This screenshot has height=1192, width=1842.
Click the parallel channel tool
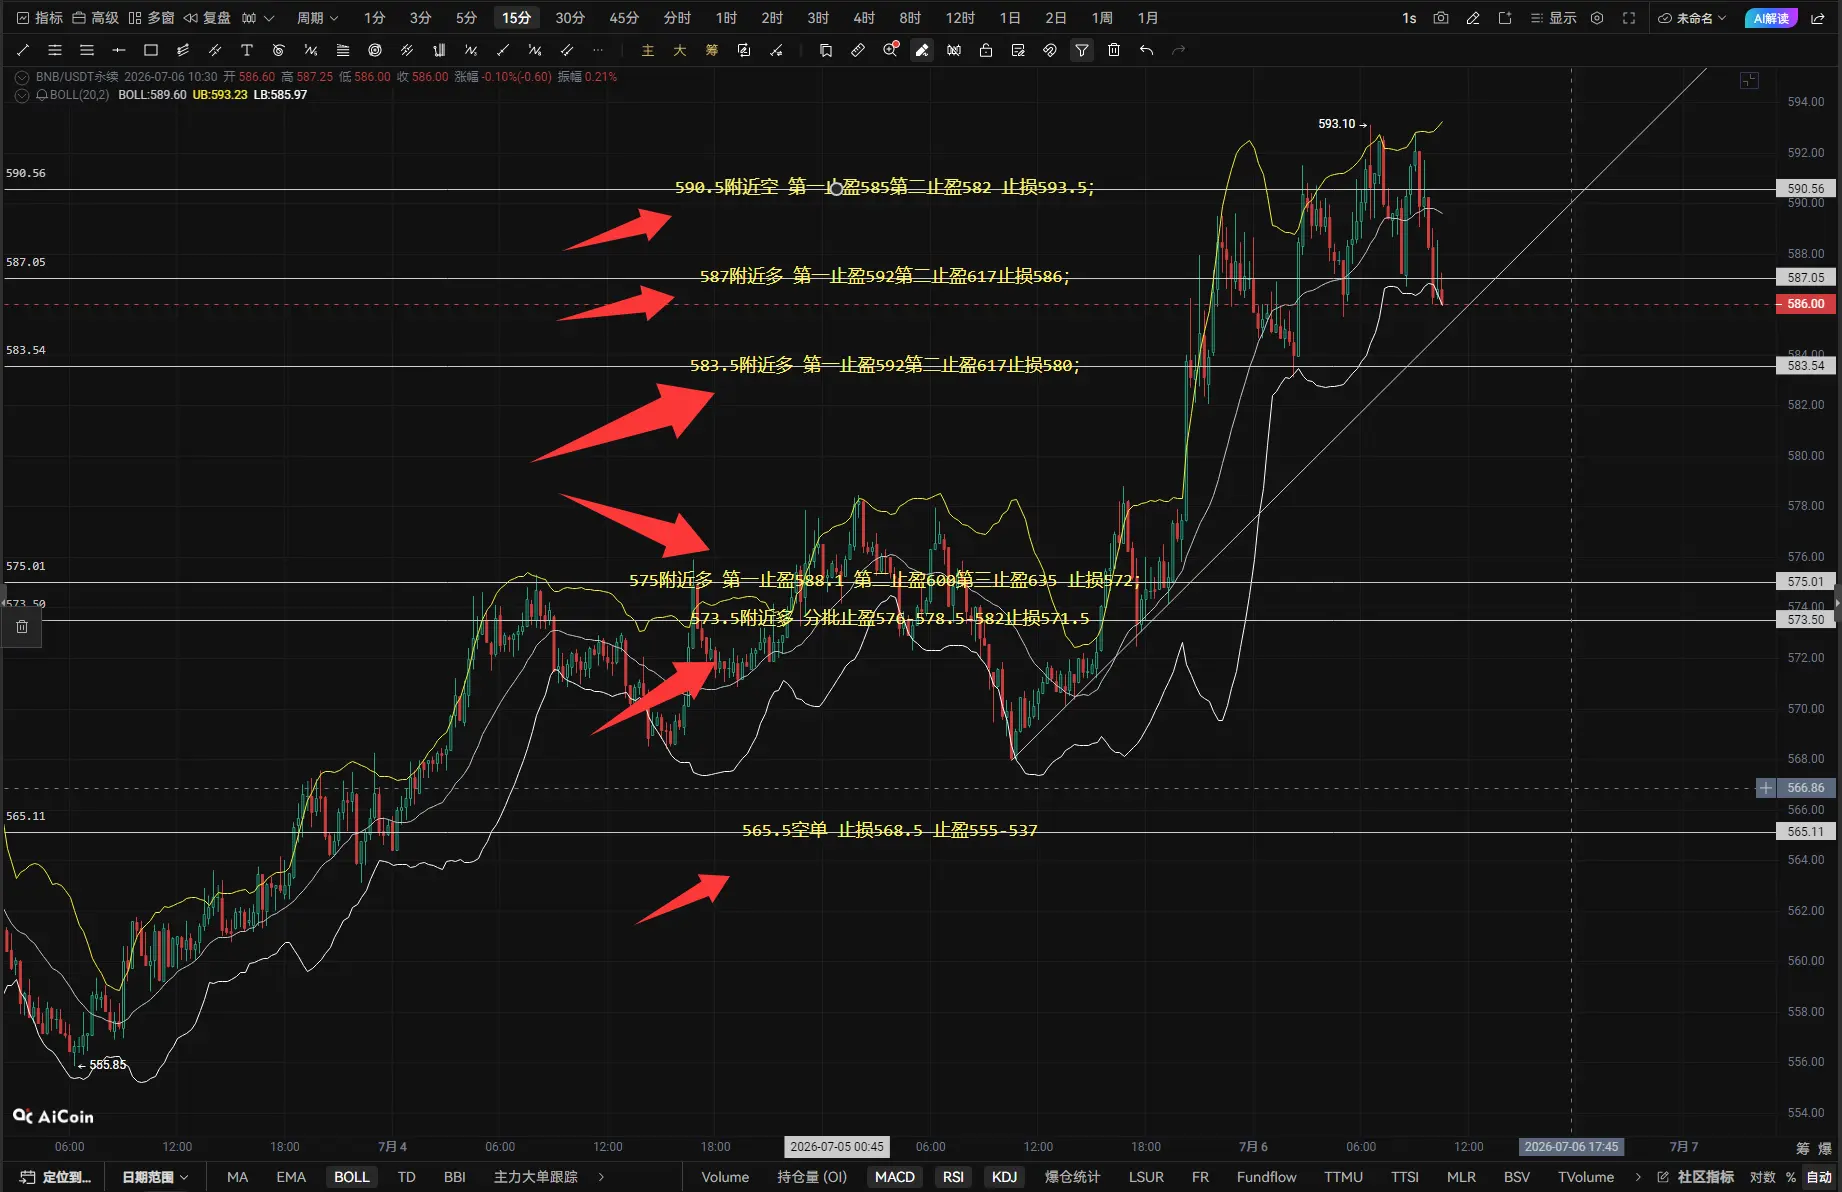point(215,50)
